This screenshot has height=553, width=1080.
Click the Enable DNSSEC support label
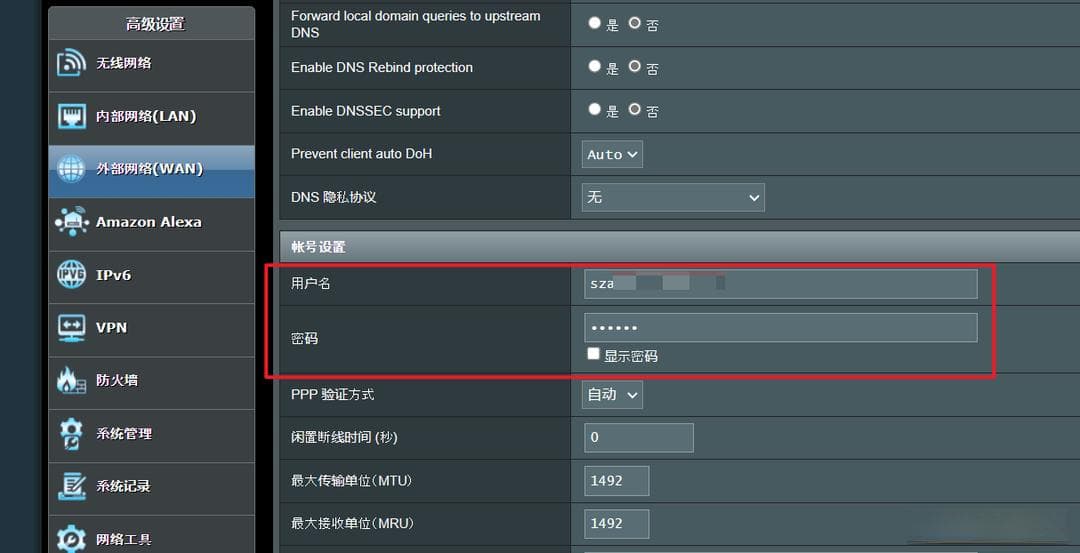click(366, 111)
